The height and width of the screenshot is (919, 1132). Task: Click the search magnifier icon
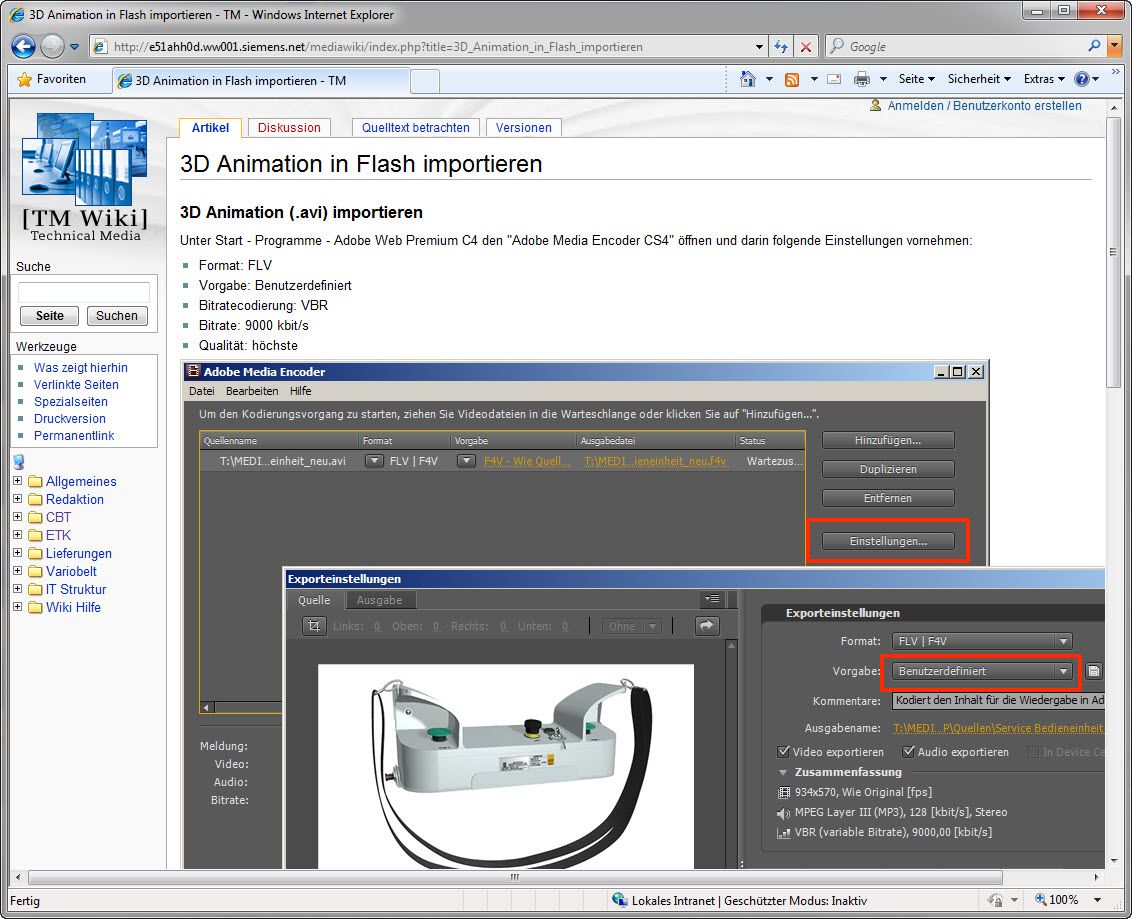tap(1094, 46)
